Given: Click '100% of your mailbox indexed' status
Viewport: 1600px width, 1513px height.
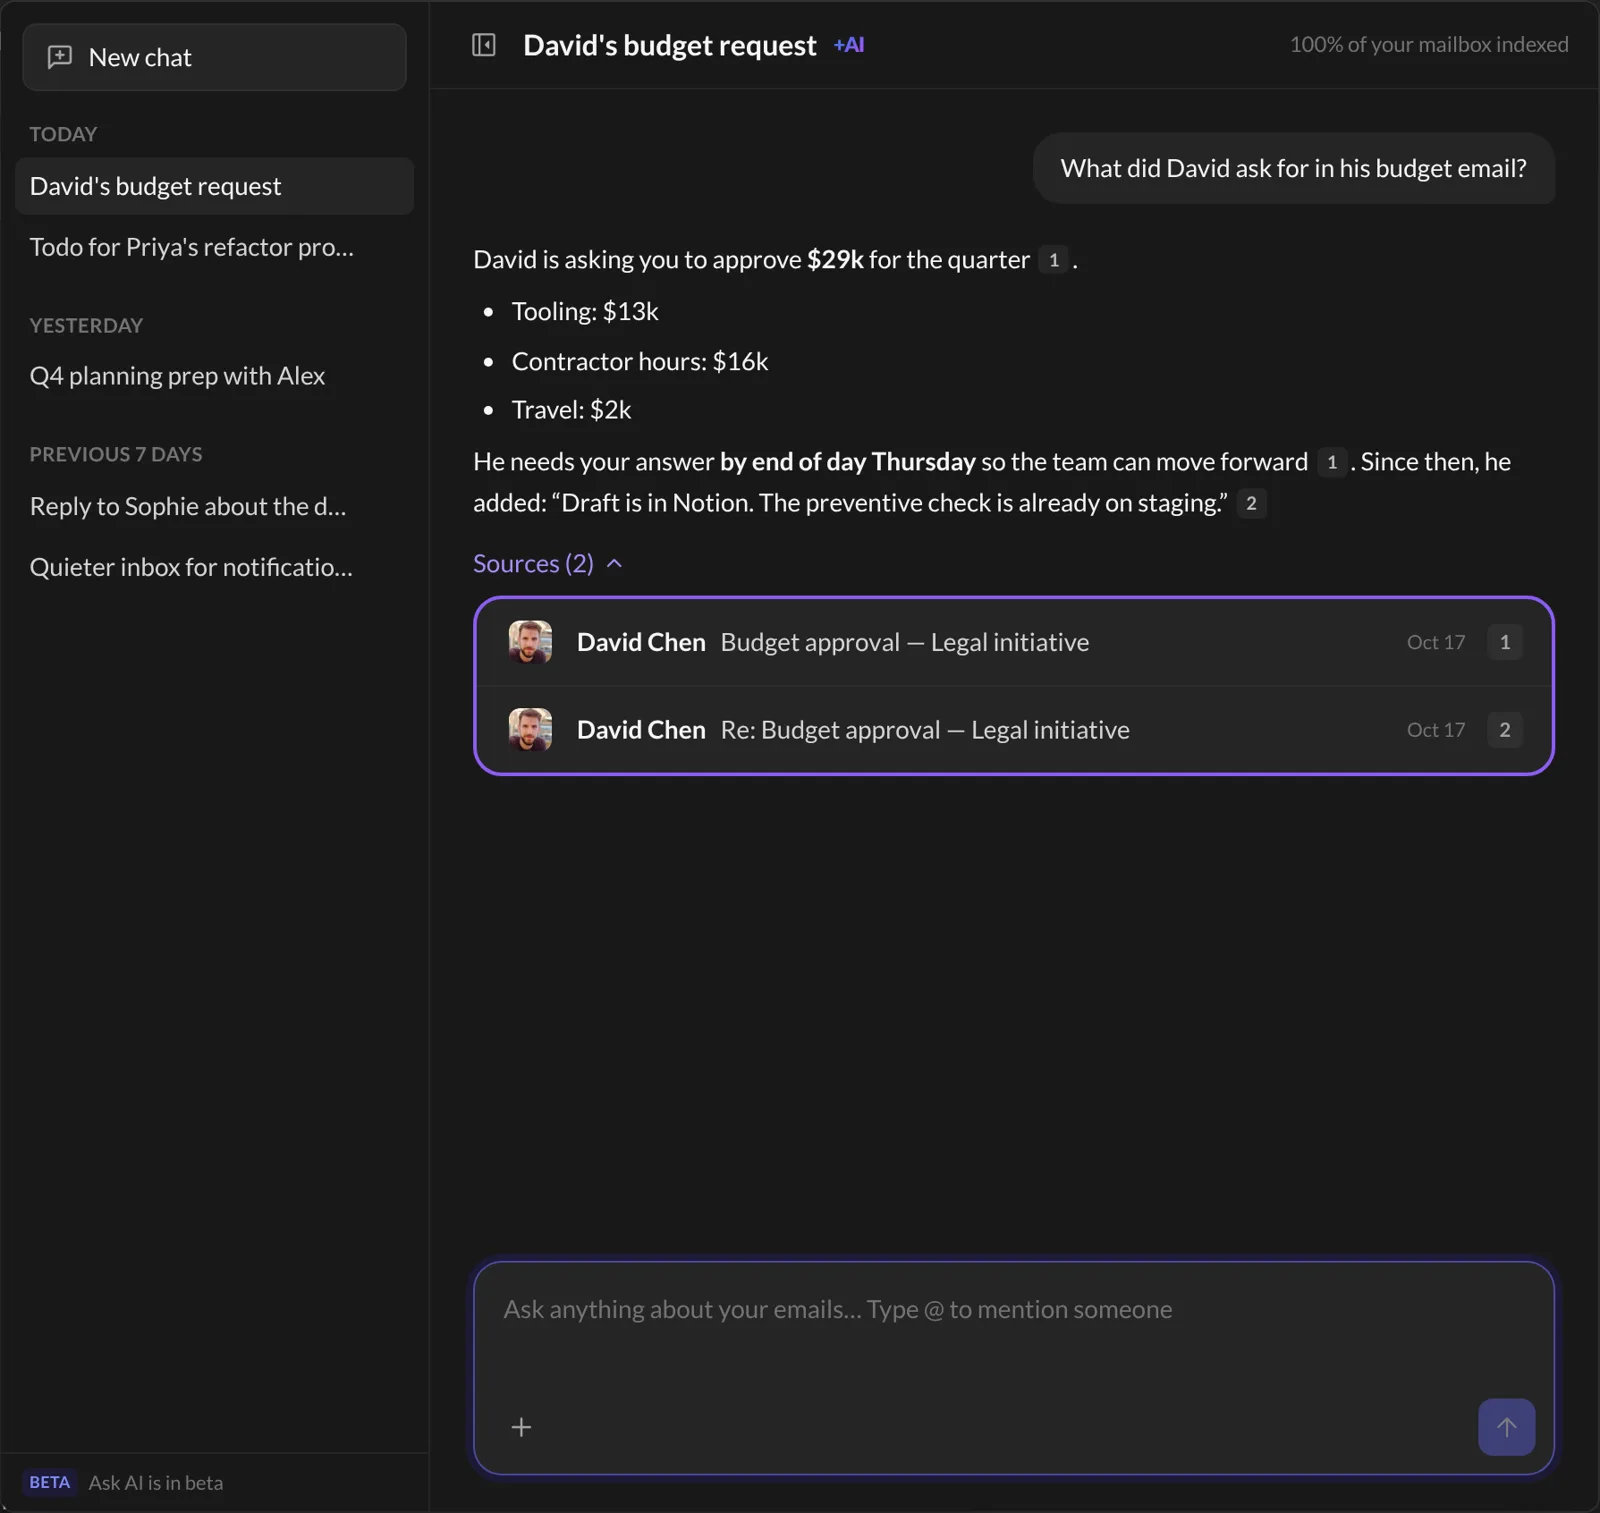Looking at the screenshot, I should coord(1429,45).
